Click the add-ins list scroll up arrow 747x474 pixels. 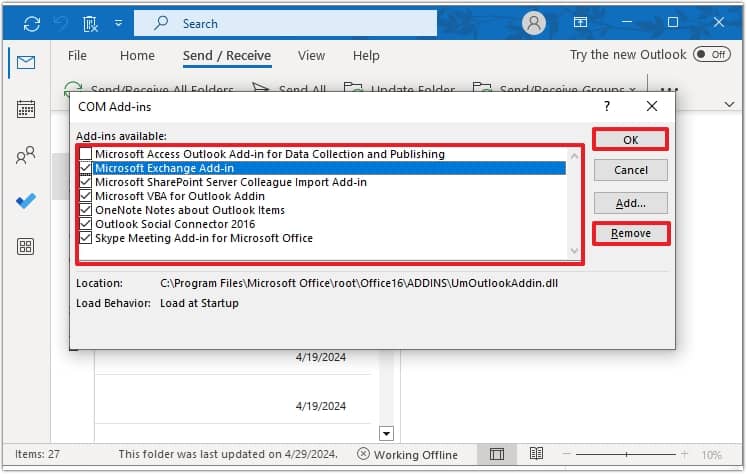pyautogui.click(x=574, y=156)
